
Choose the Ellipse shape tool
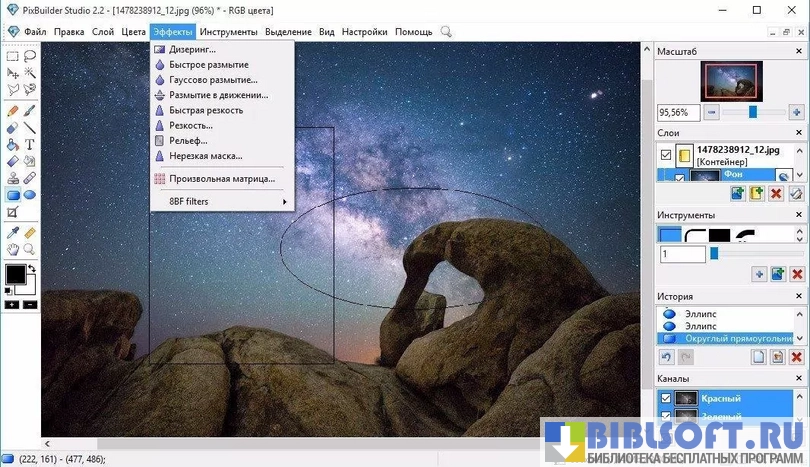pyautogui.click(x=30, y=195)
